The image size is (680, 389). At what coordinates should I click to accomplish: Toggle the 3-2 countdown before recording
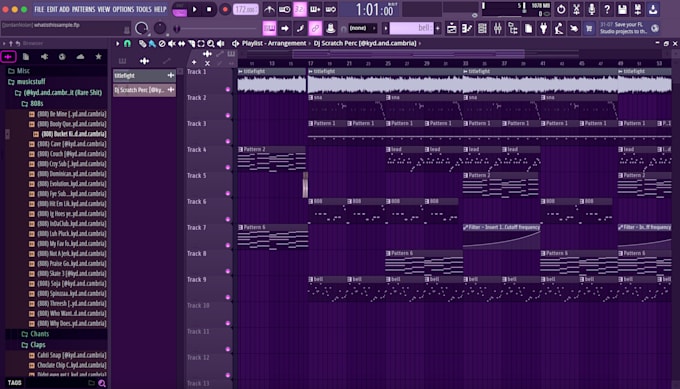[x=300, y=9]
